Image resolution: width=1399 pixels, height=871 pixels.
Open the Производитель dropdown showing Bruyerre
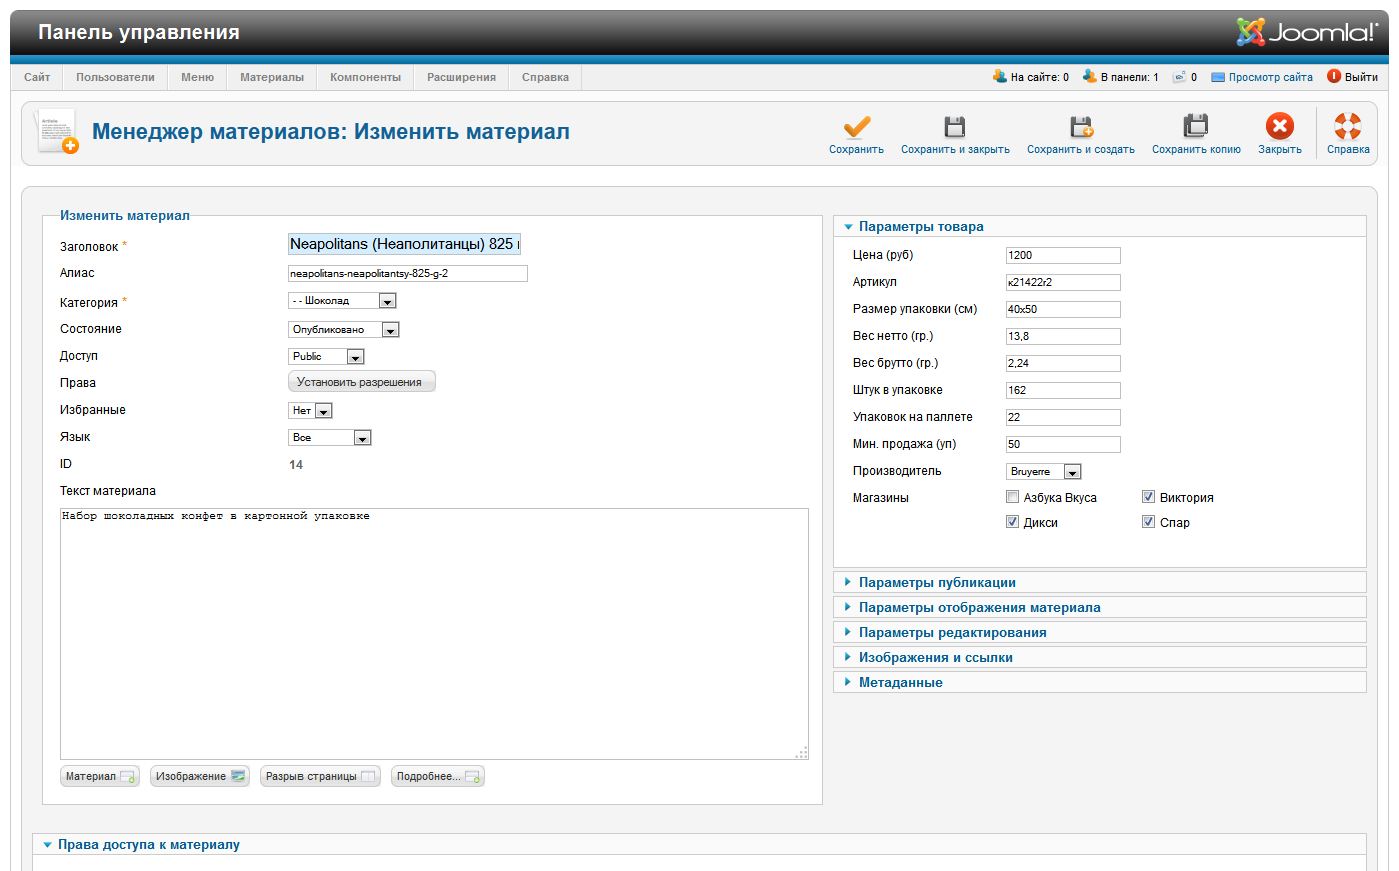pos(1044,472)
